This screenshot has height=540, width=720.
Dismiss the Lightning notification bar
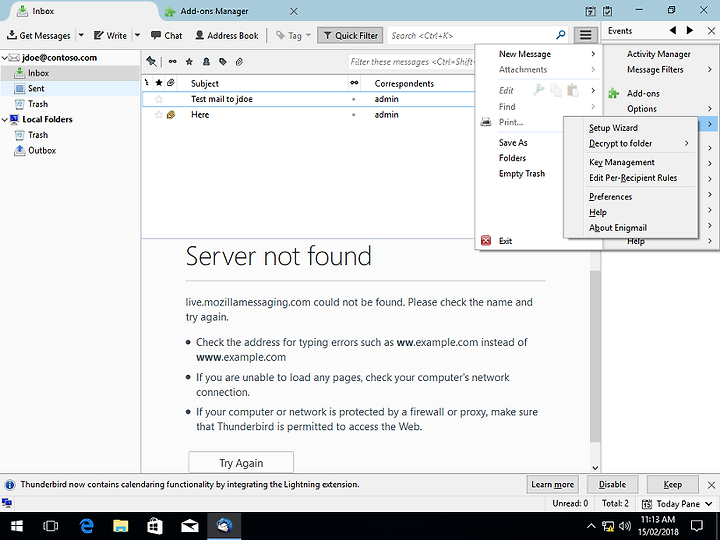click(711, 484)
